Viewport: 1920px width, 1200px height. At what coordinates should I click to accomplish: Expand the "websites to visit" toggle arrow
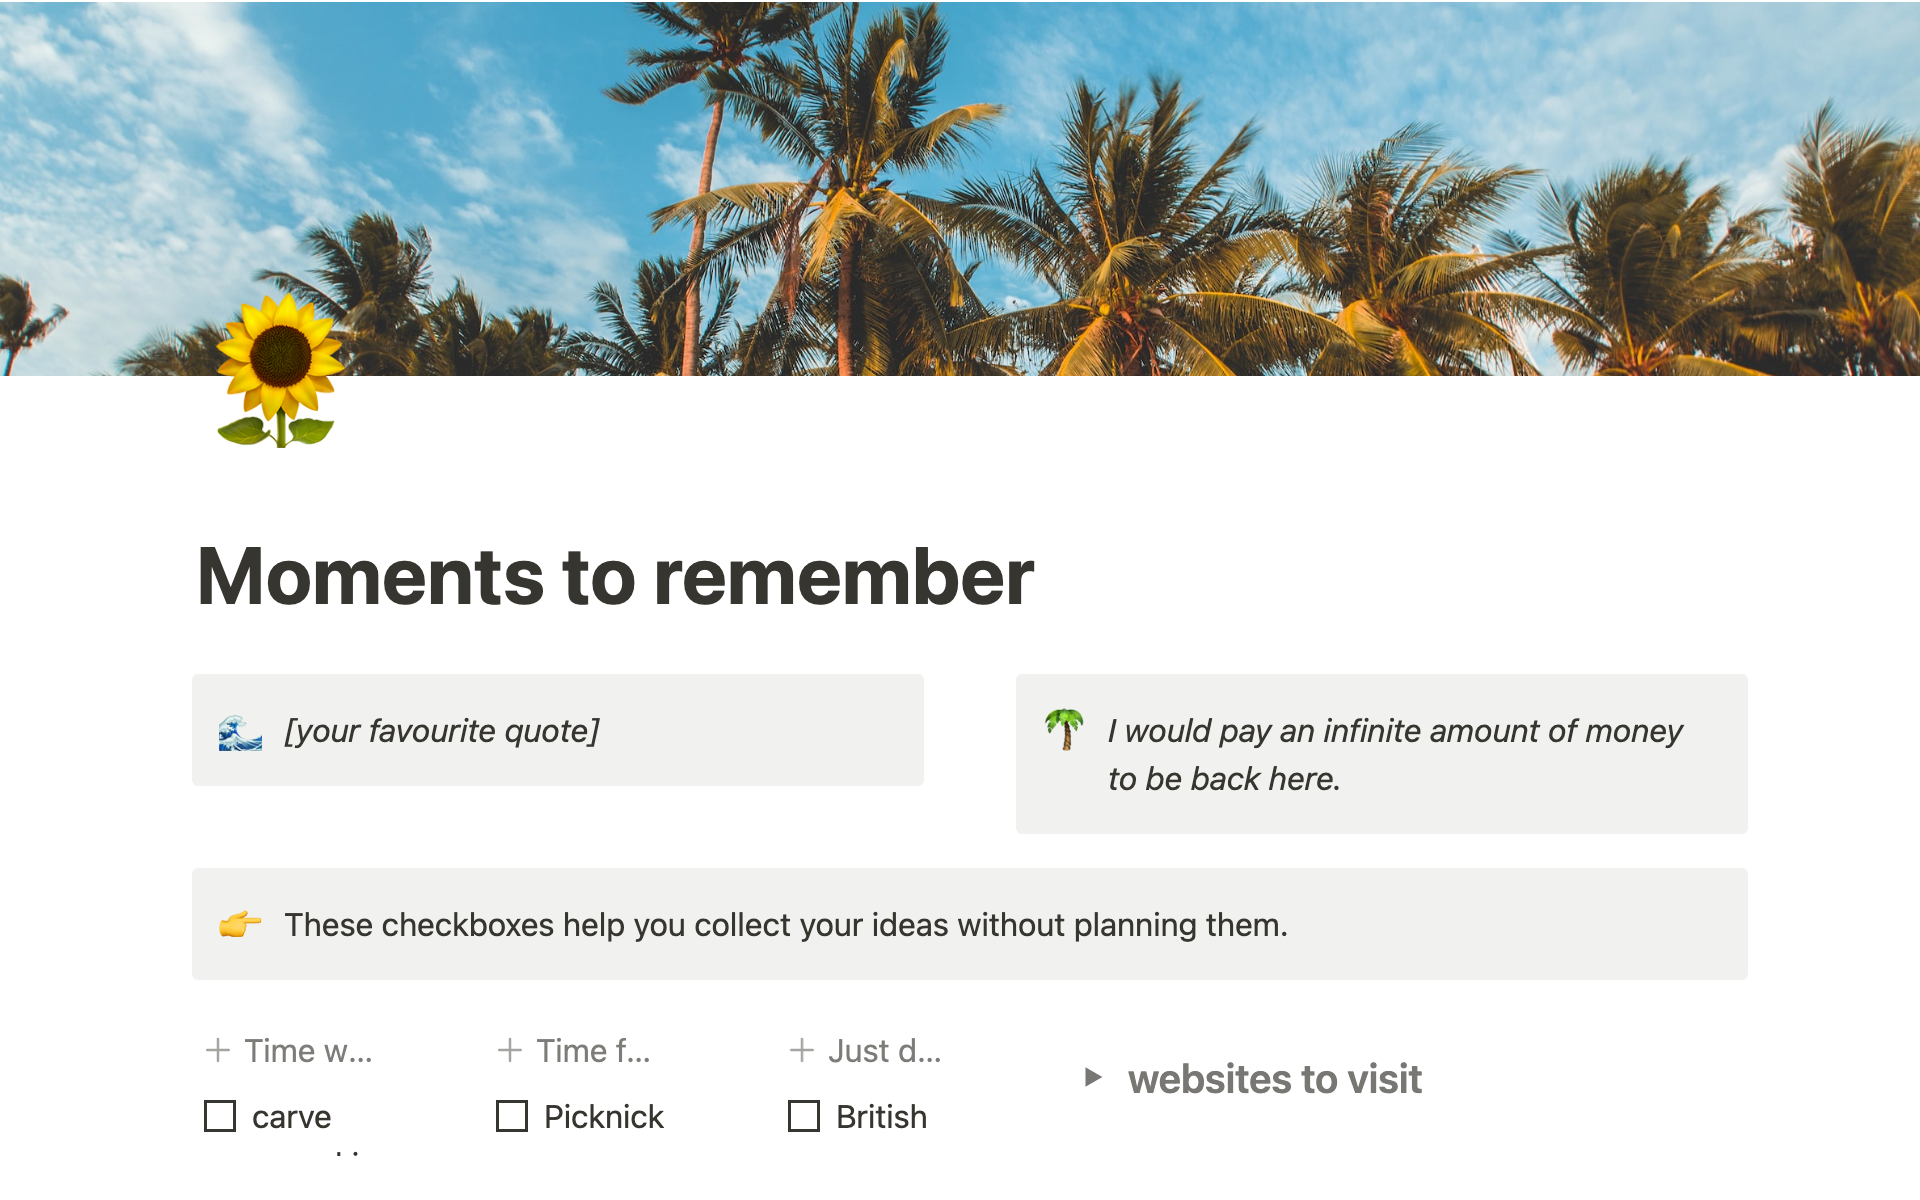tap(1094, 1079)
